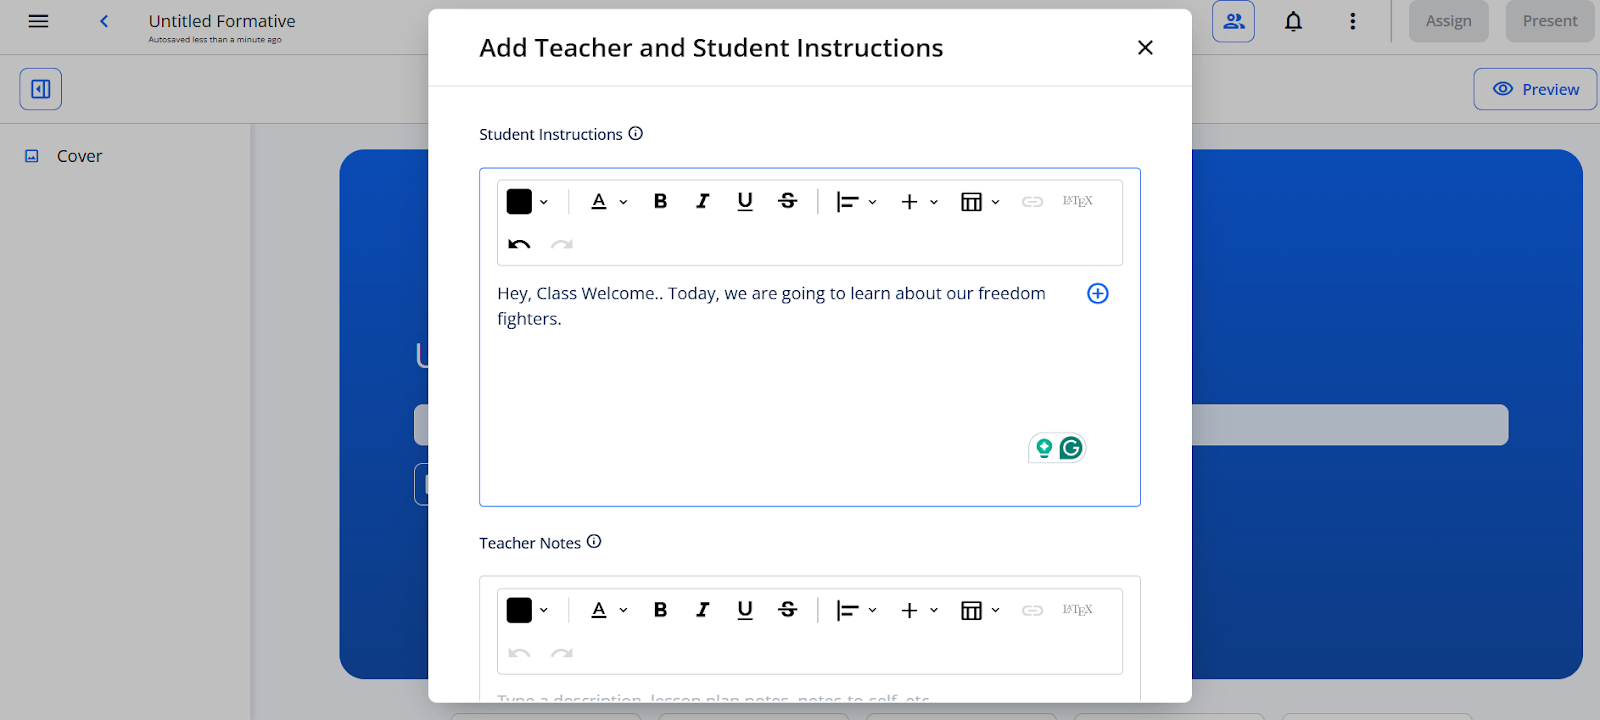Toggle bold in Teacher Notes toolbar

[660, 610]
